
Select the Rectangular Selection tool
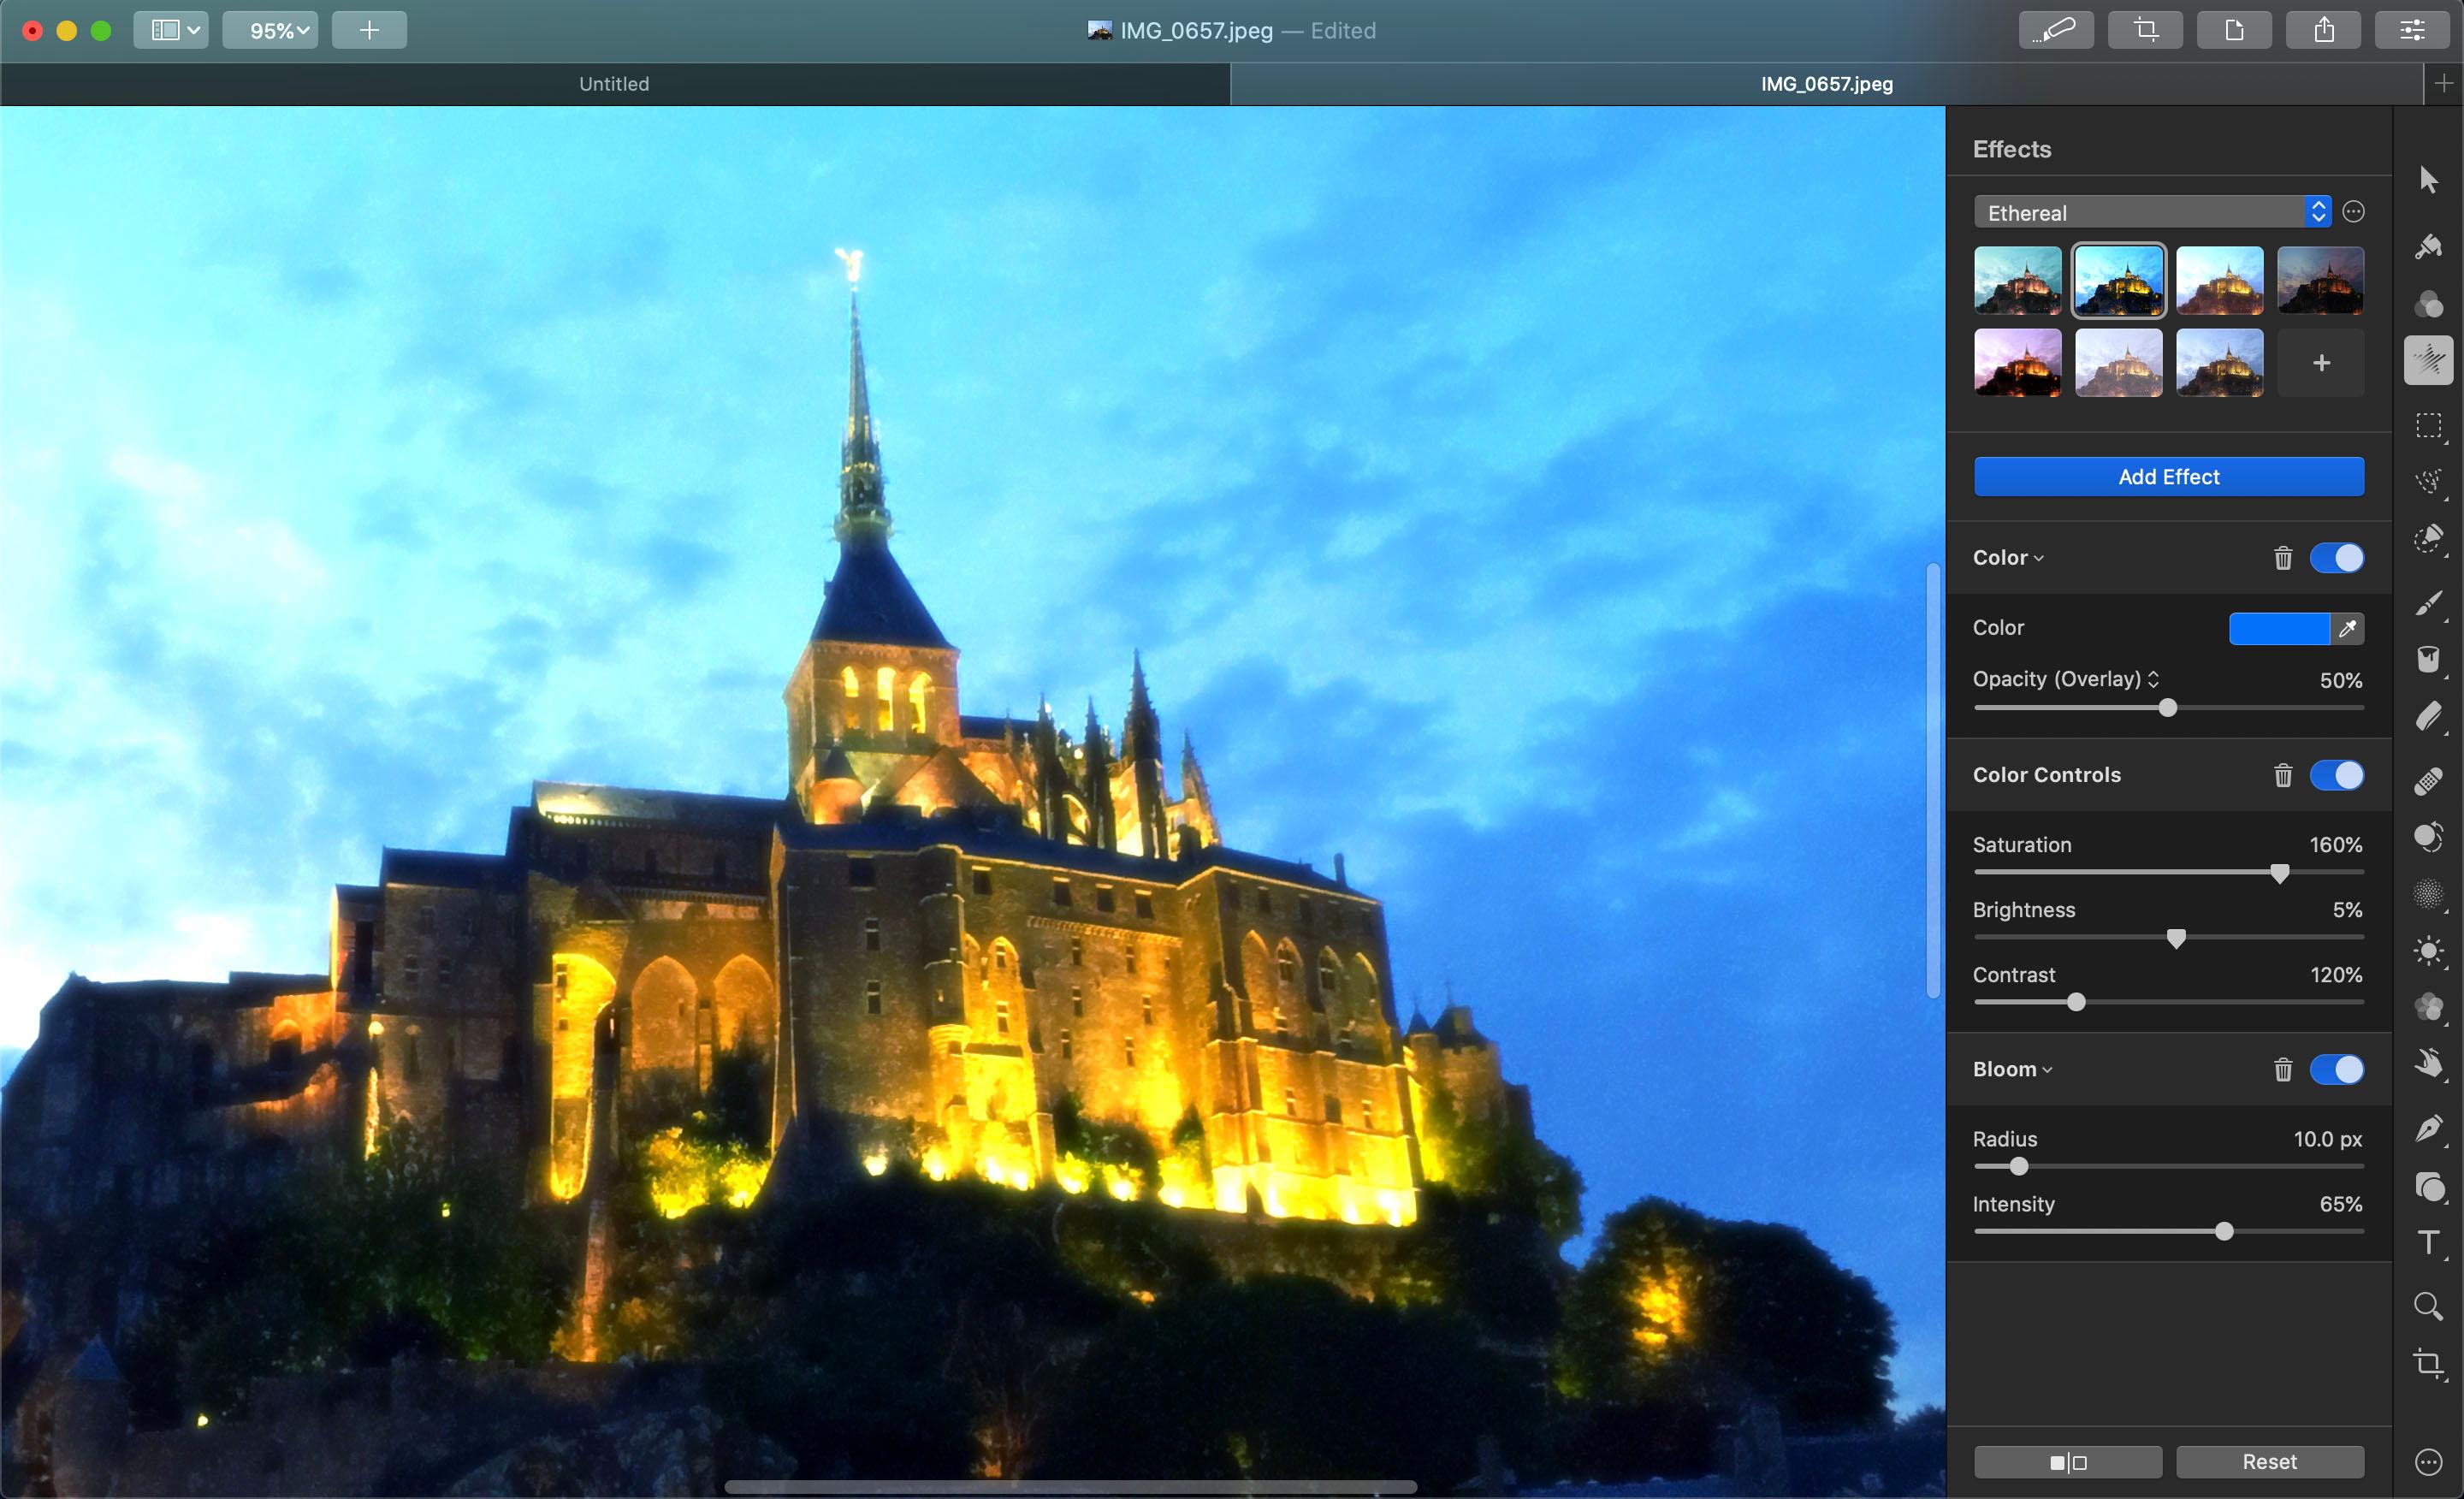pos(2428,425)
